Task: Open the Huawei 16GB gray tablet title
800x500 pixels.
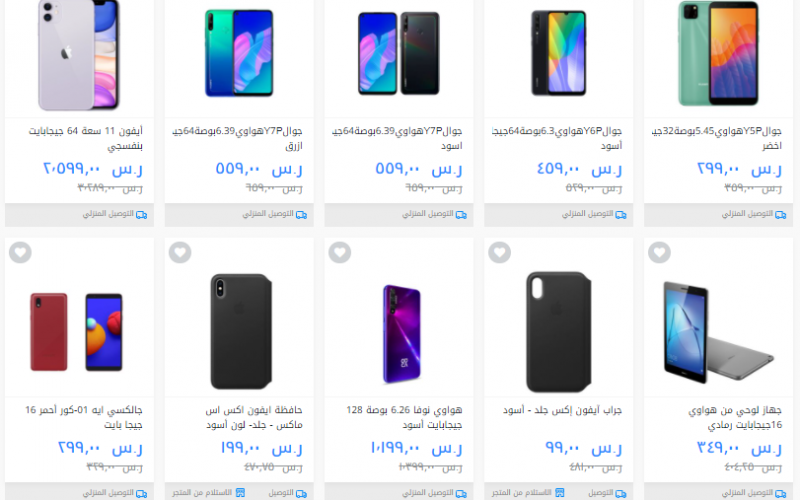Action: pyautogui.click(x=735, y=417)
